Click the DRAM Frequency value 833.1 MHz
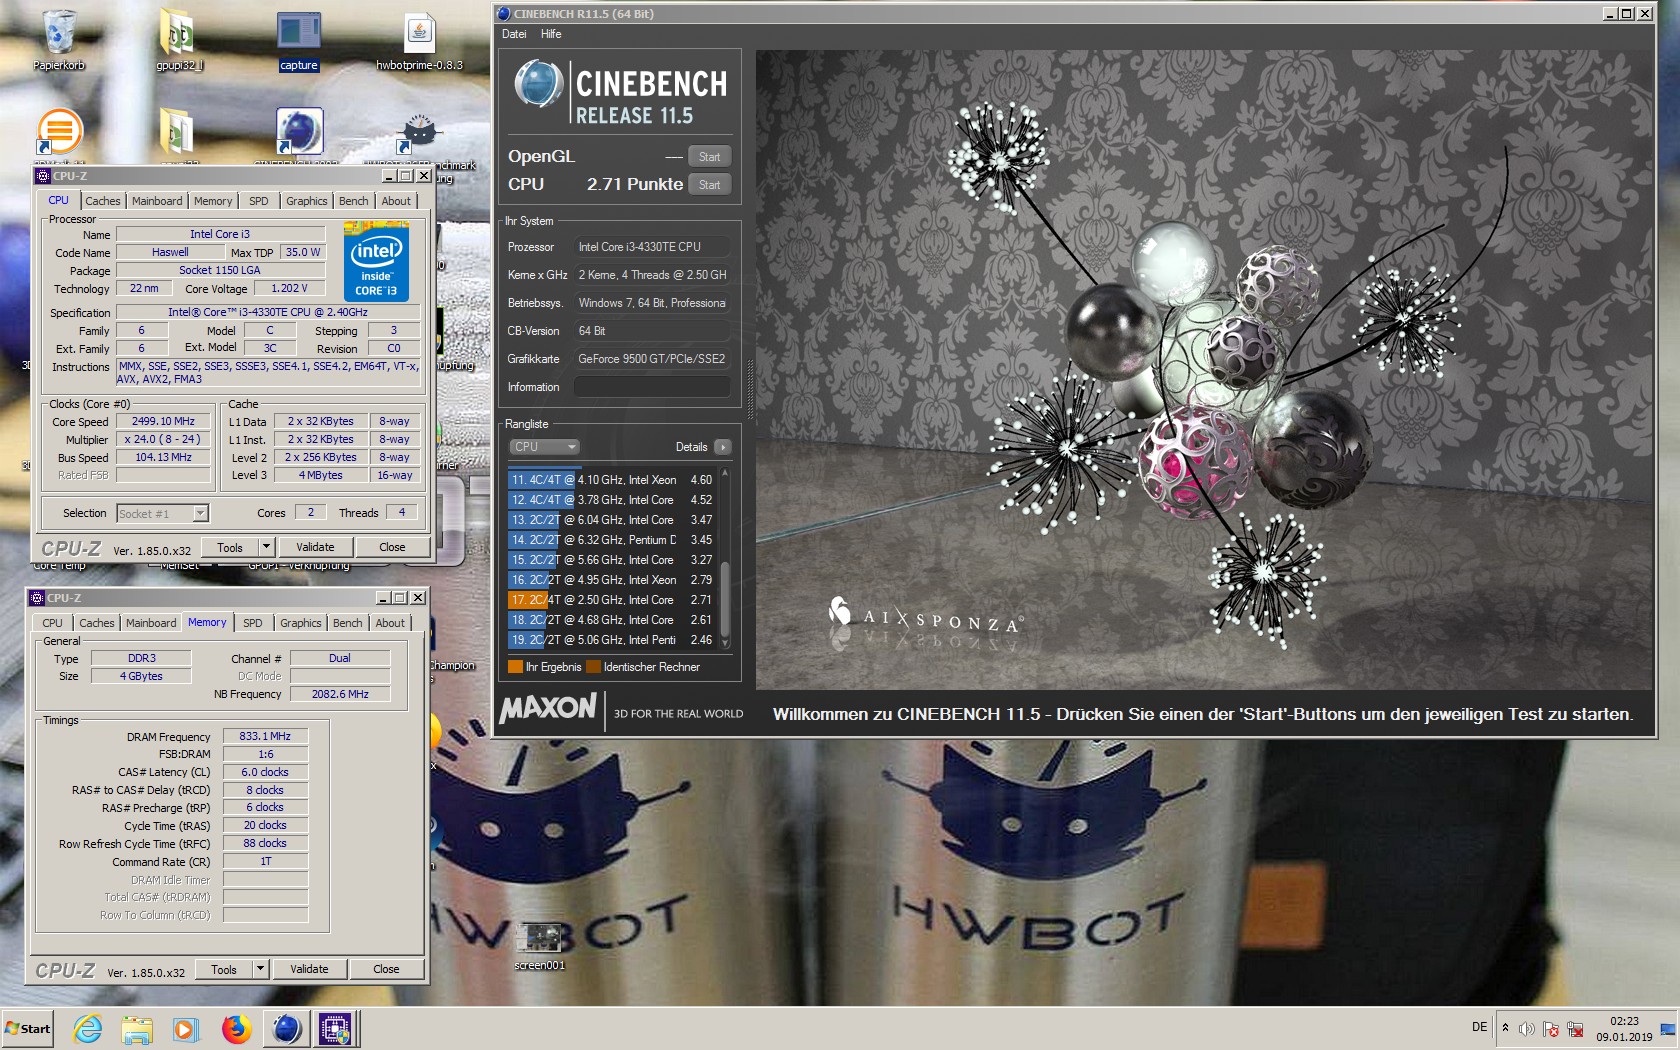 coord(265,736)
